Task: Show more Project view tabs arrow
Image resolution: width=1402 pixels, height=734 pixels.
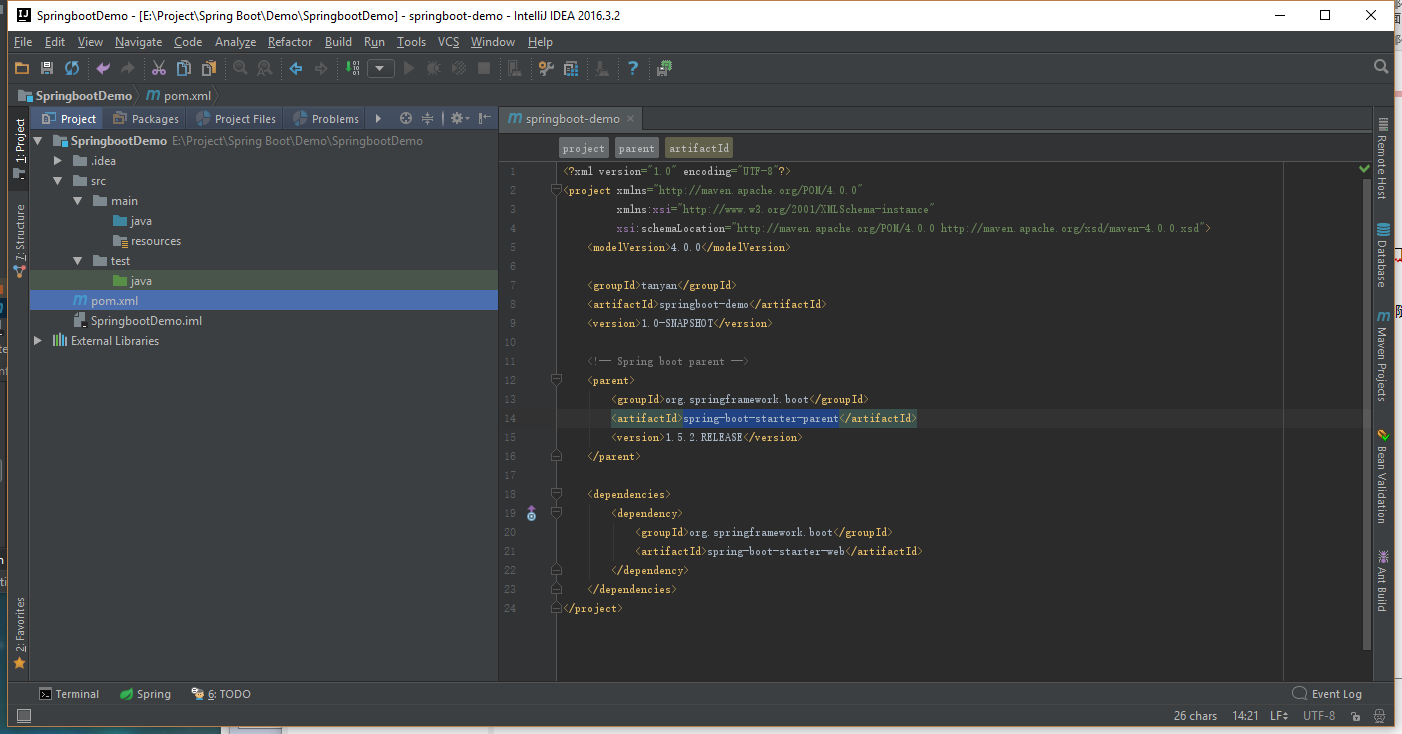Action: (378, 118)
